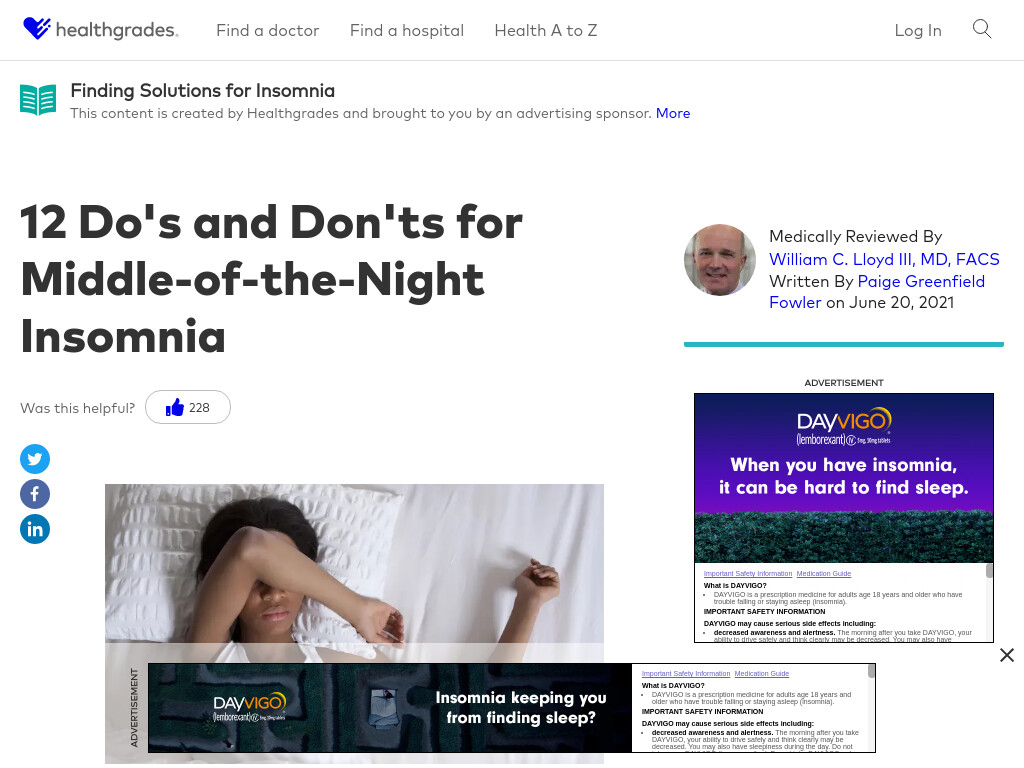
Task: Share article on Twitter
Action: [x=35, y=459]
